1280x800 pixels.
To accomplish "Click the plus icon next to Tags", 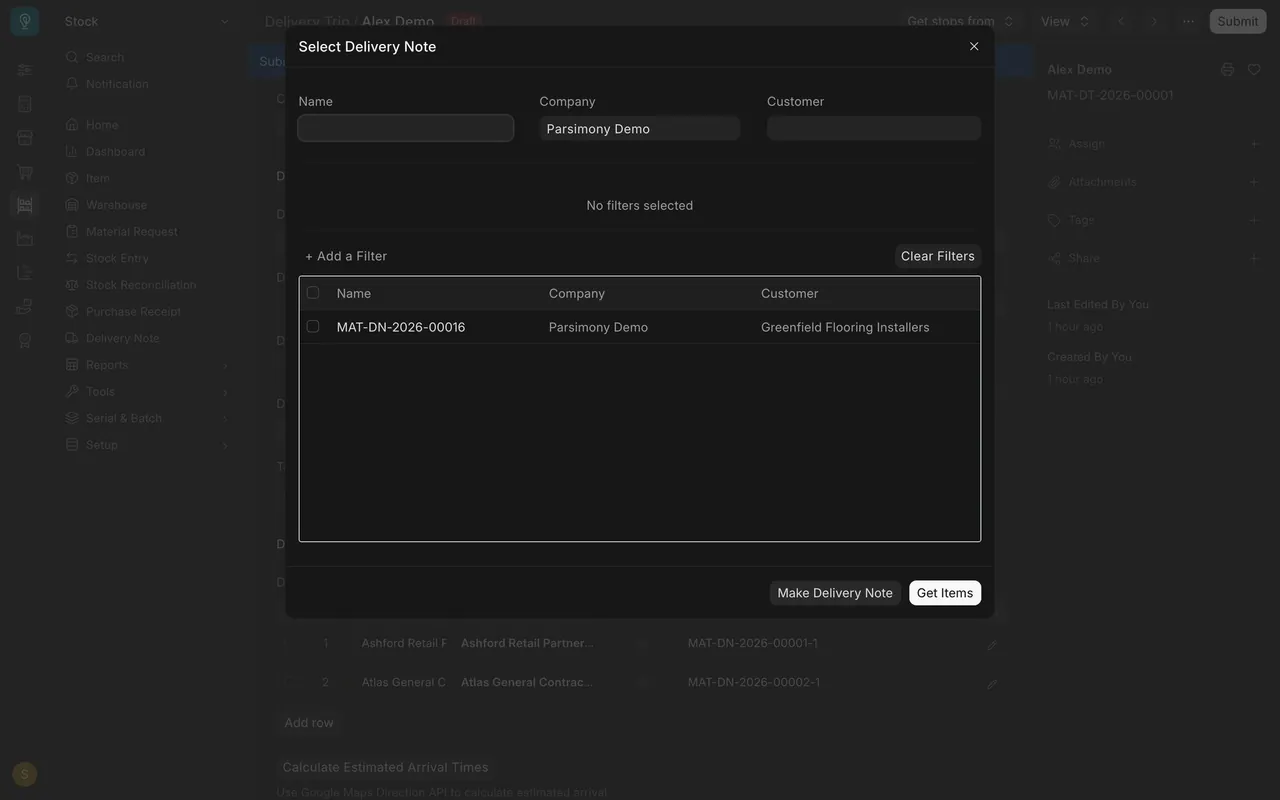I will pos(1254,220).
